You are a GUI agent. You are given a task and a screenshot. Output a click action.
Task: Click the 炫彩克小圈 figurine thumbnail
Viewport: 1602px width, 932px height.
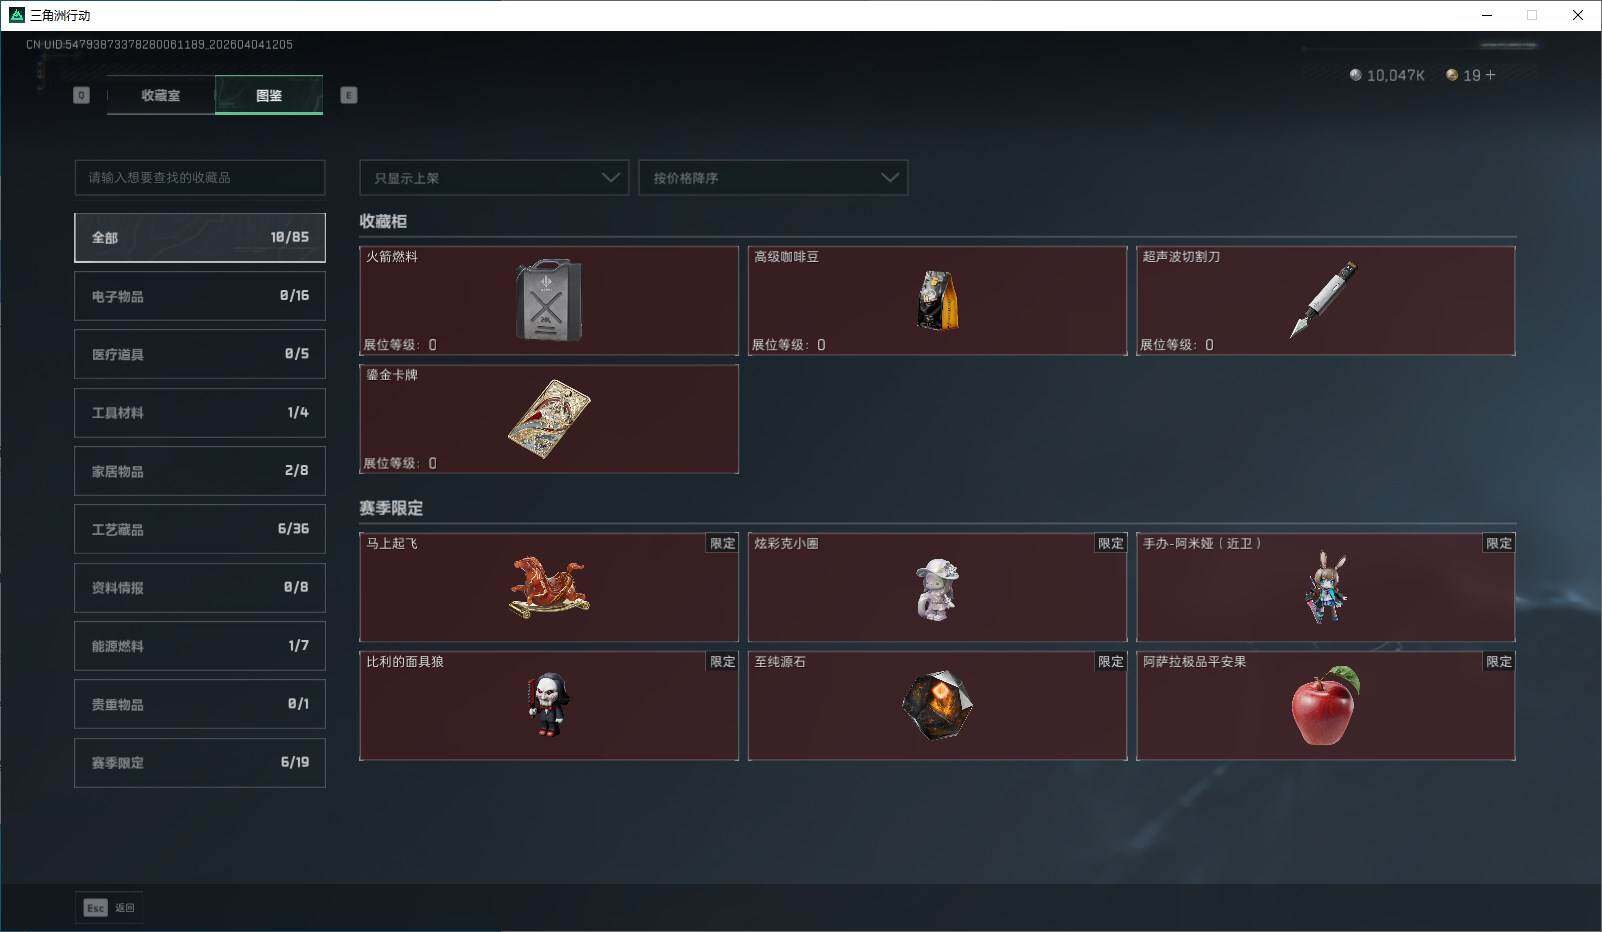(x=937, y=590)
